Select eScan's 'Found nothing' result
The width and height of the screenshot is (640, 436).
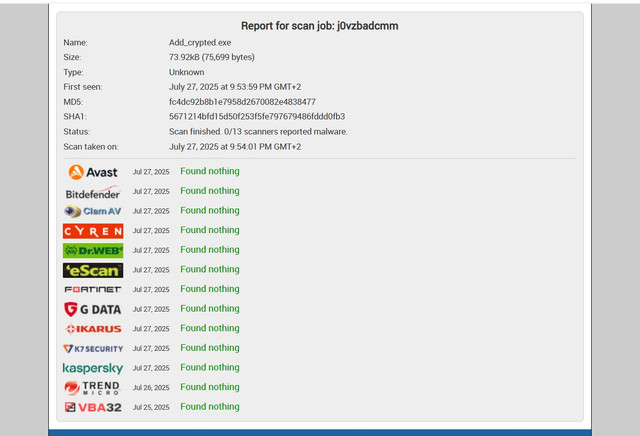click(x=210, y=269)
